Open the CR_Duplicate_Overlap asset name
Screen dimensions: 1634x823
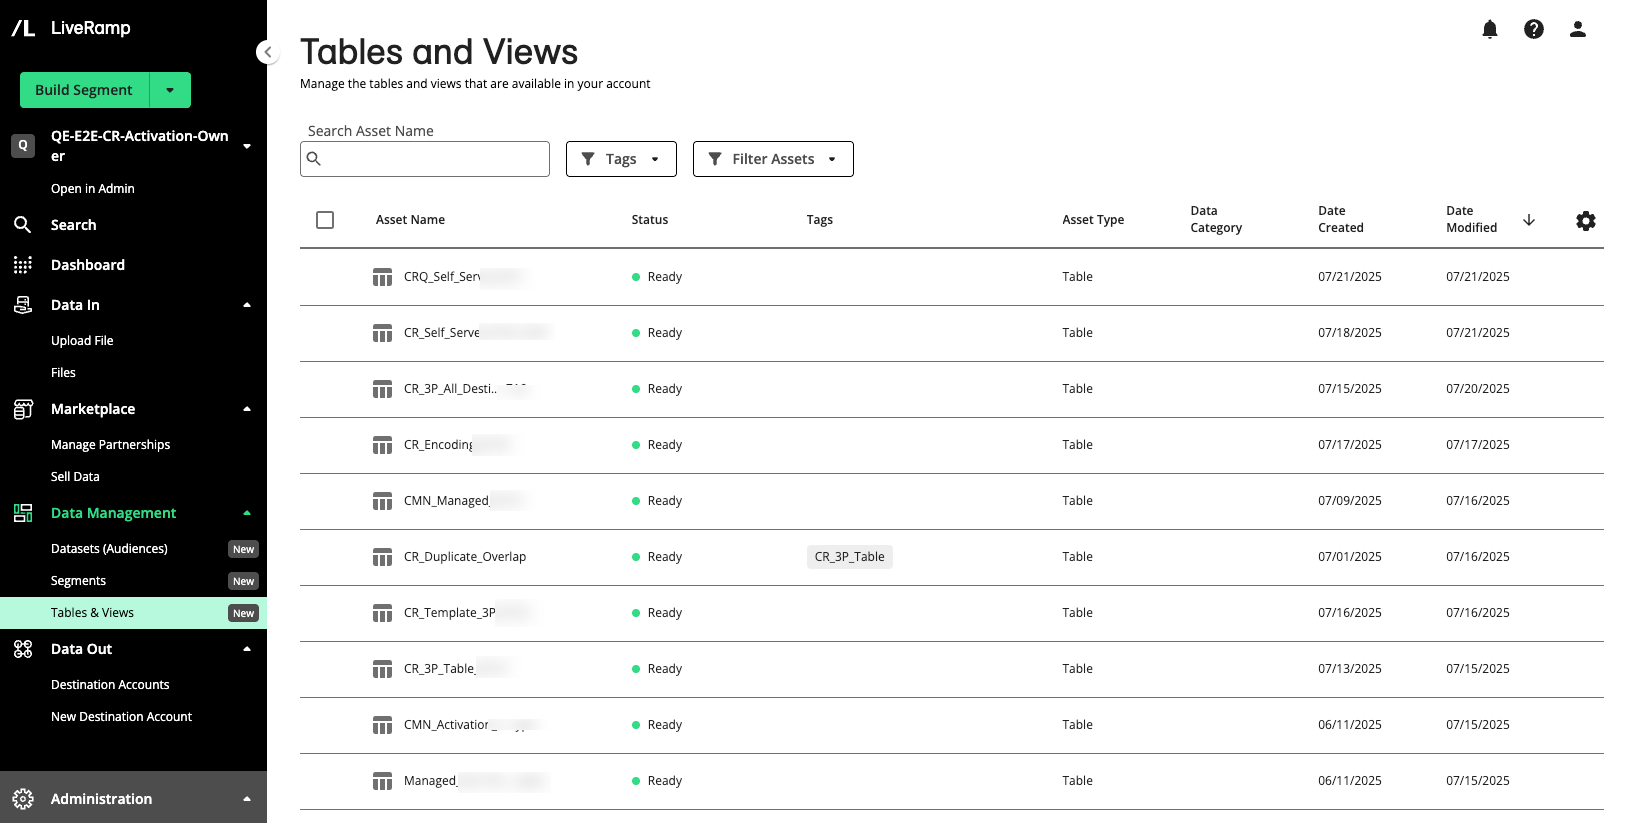(x=465, y=557)
